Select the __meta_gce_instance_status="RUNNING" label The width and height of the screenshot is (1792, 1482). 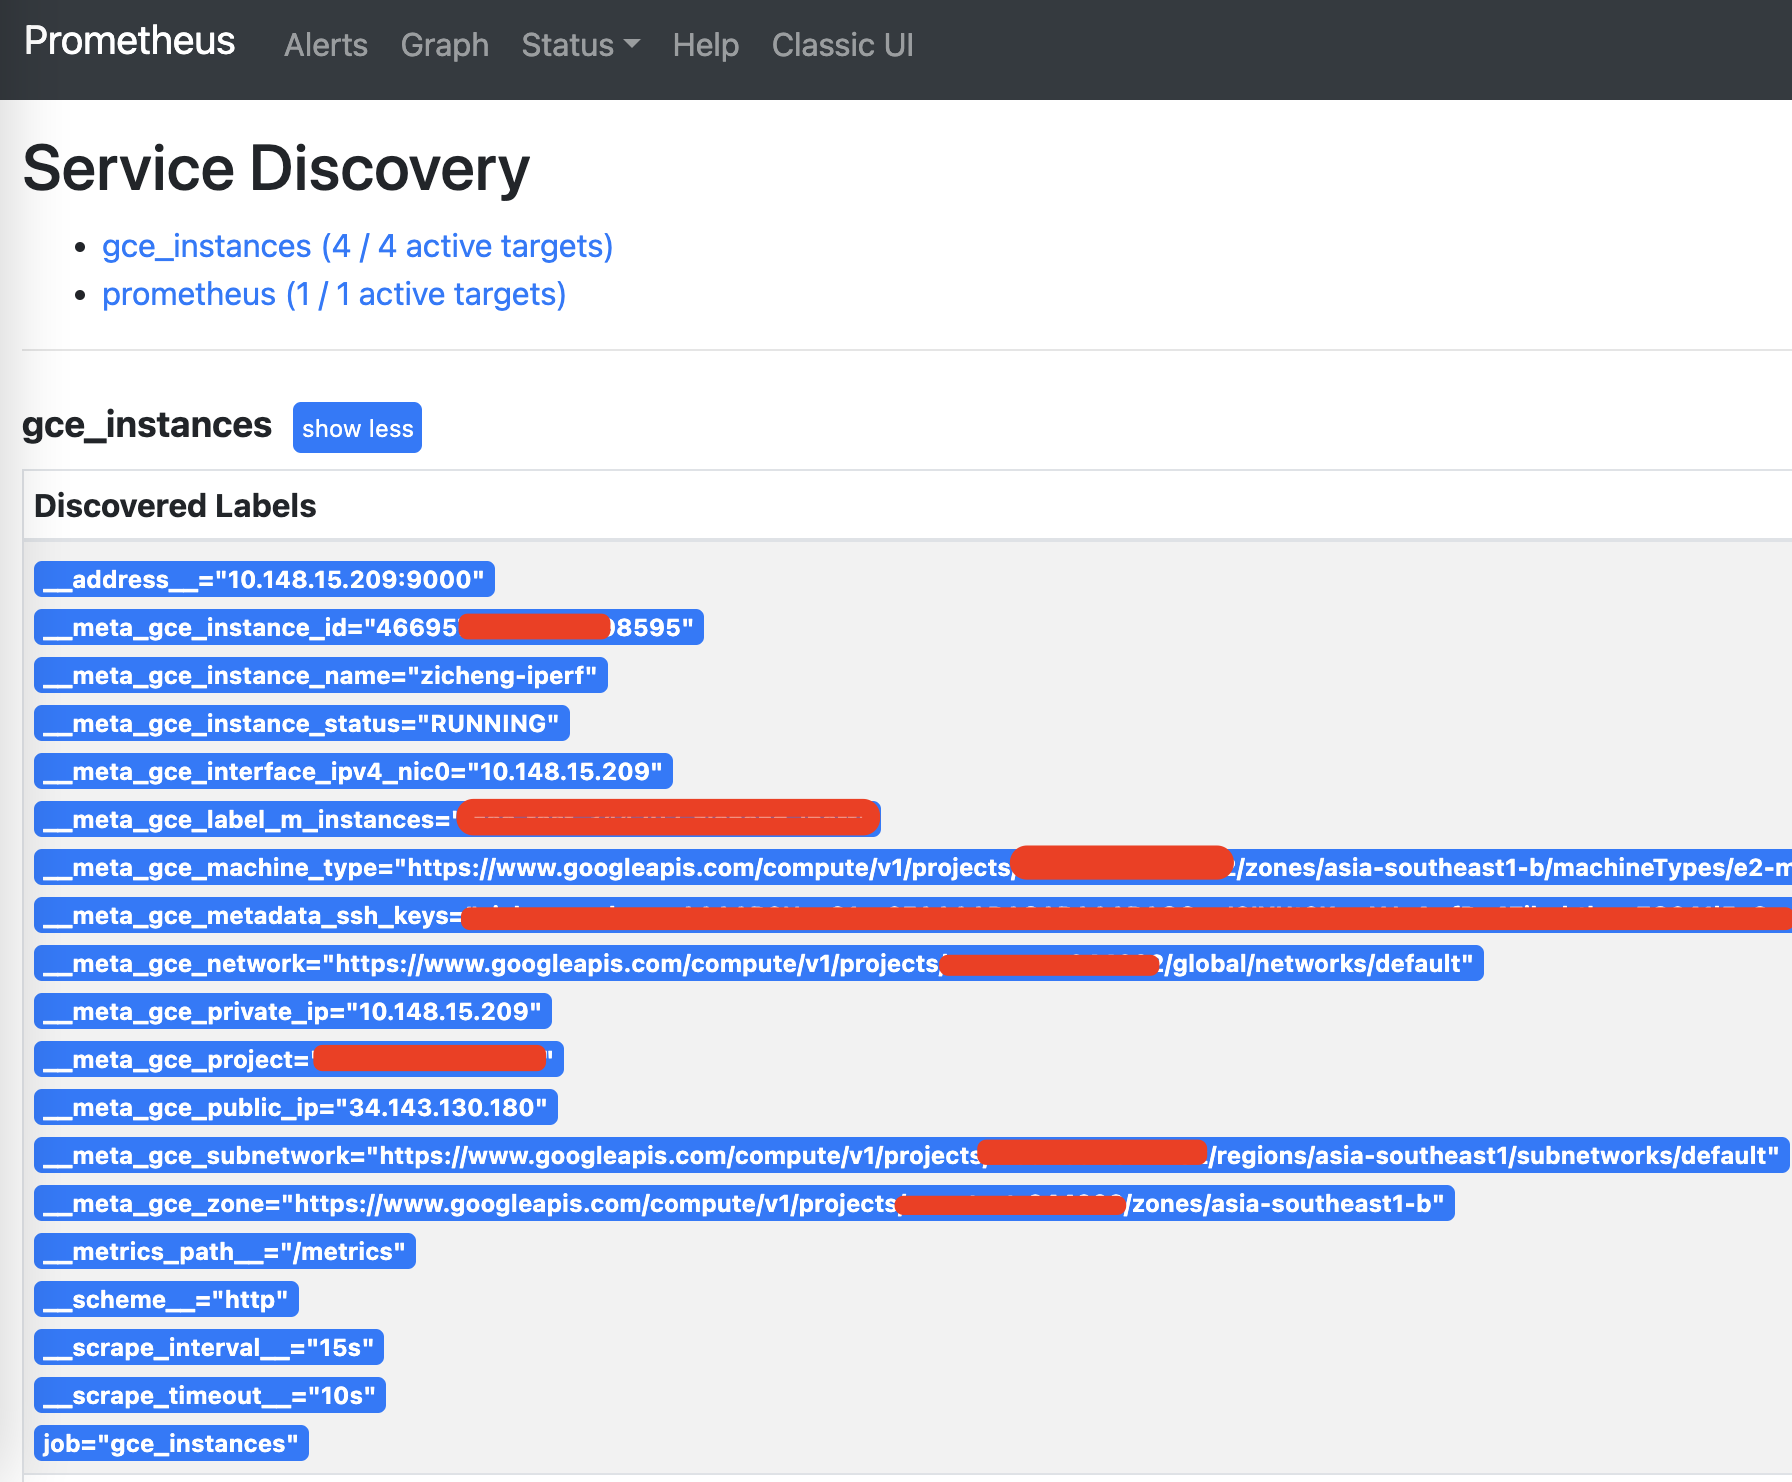tap(302, 724)
